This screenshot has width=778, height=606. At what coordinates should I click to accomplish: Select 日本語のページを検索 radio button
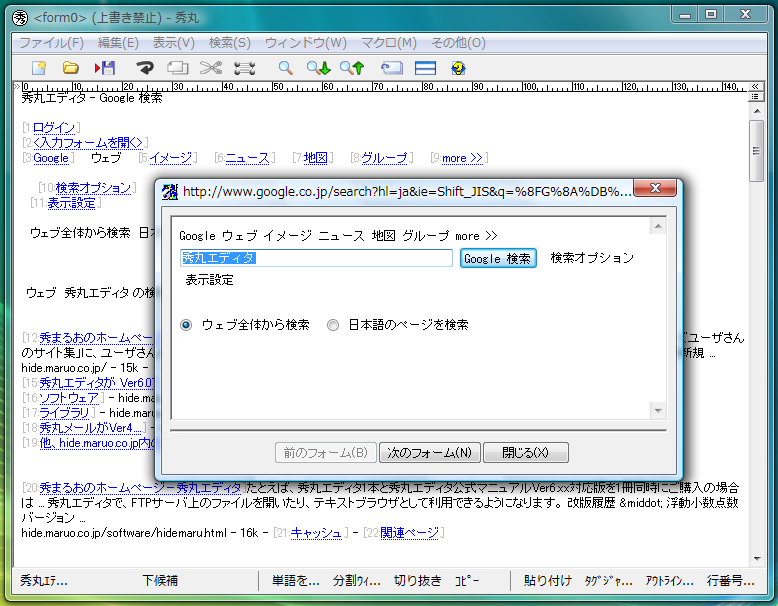pyautogui.click(x=333, y=325)
